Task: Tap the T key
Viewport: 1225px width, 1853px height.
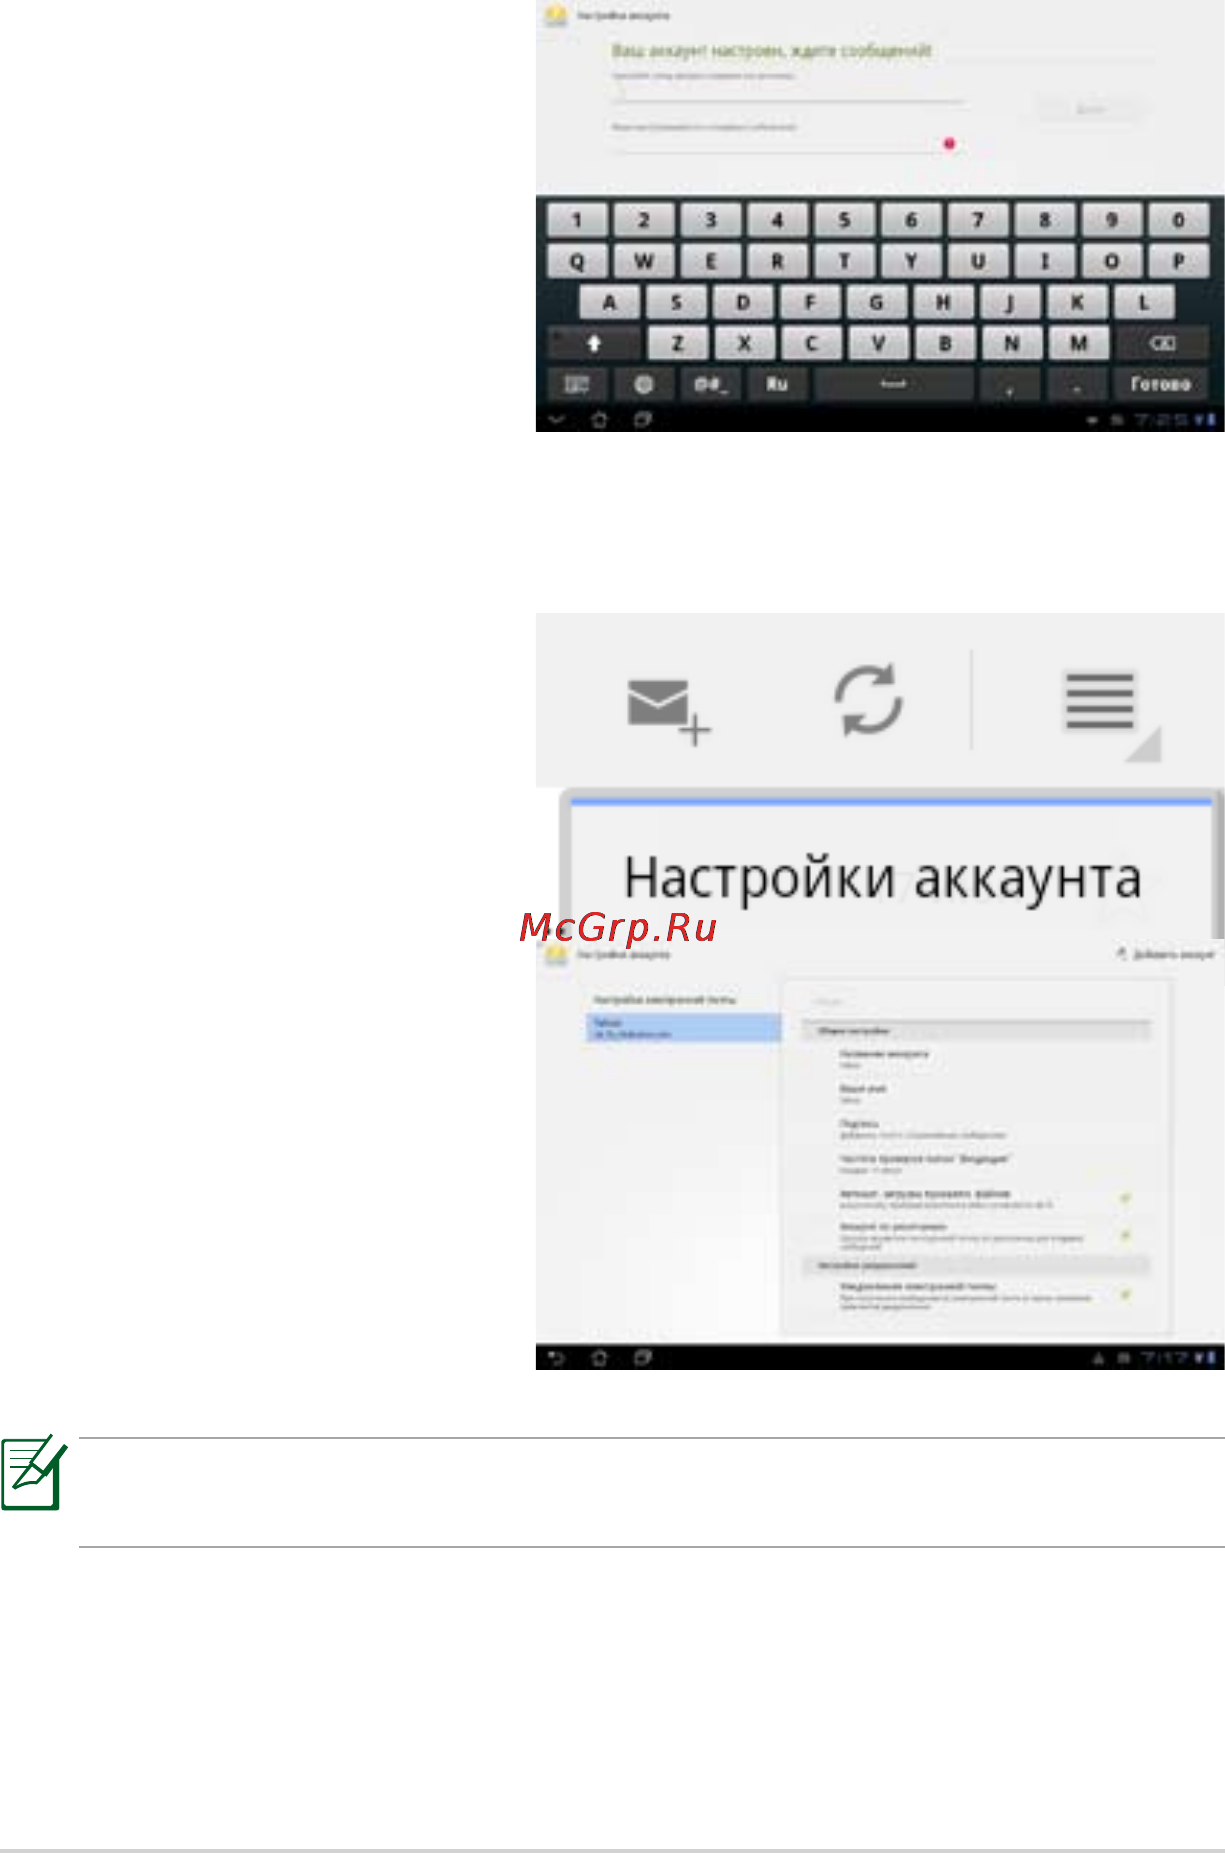Action: click(x=844, y=261)
